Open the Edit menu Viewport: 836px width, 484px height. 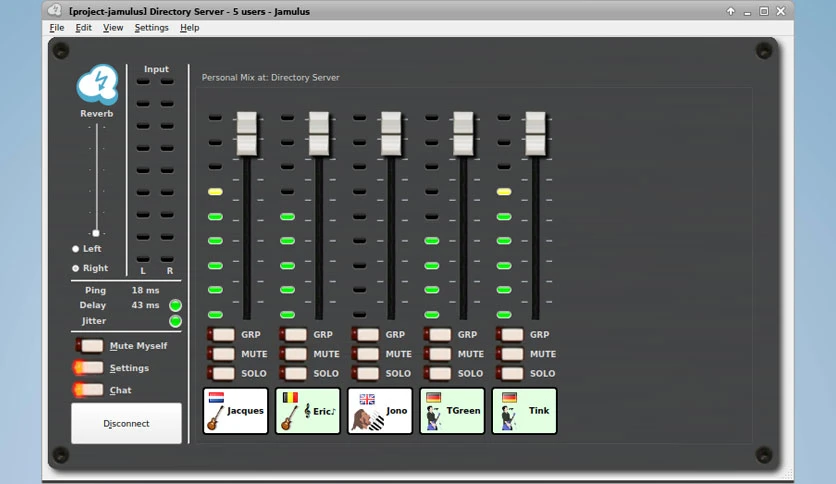(x=83, y=28)
